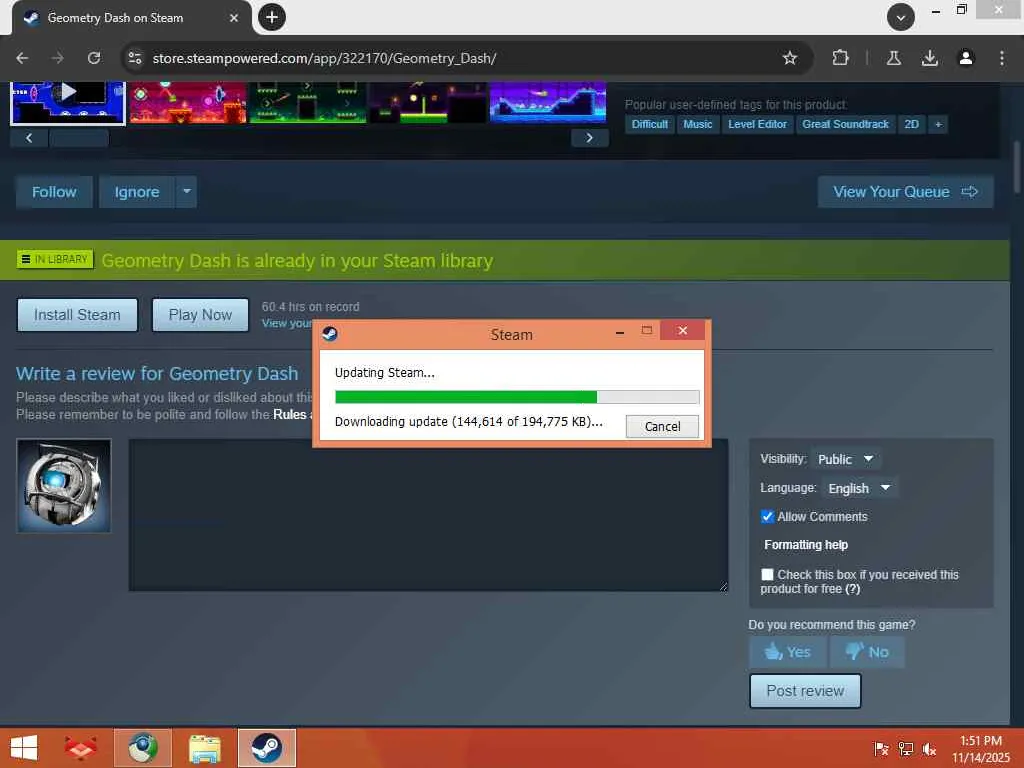The height and width of the screenshot is (768, 1024).
Task: Switch to the browser in taskbar
Action: 143,748
